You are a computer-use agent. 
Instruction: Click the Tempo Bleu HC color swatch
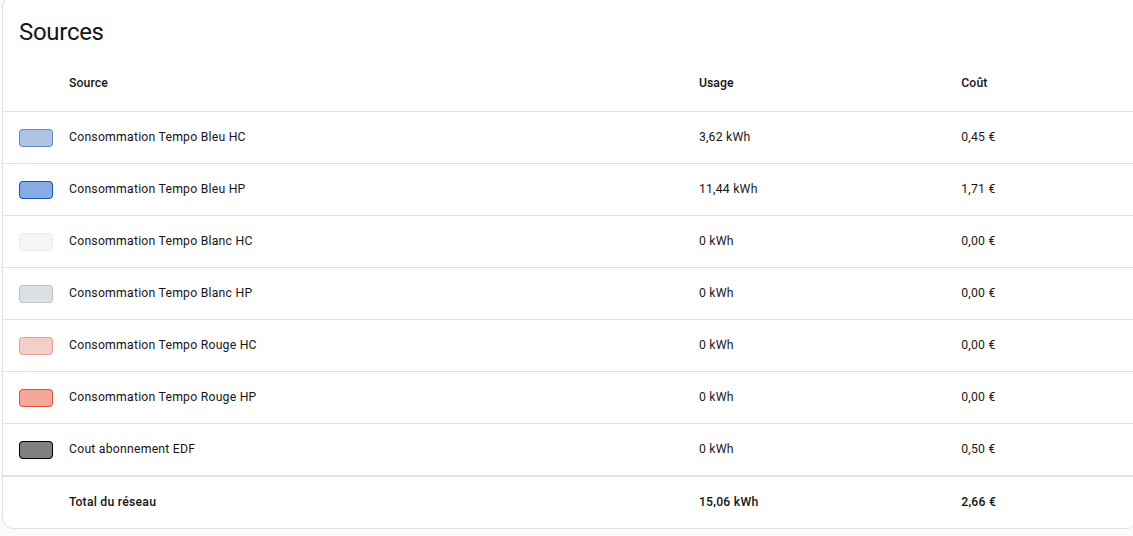pos(36,138)
